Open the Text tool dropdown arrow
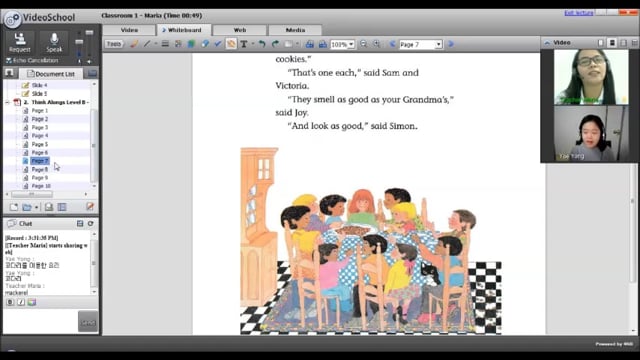The width and height of the screenshot is (640, 360). (253, 44)
